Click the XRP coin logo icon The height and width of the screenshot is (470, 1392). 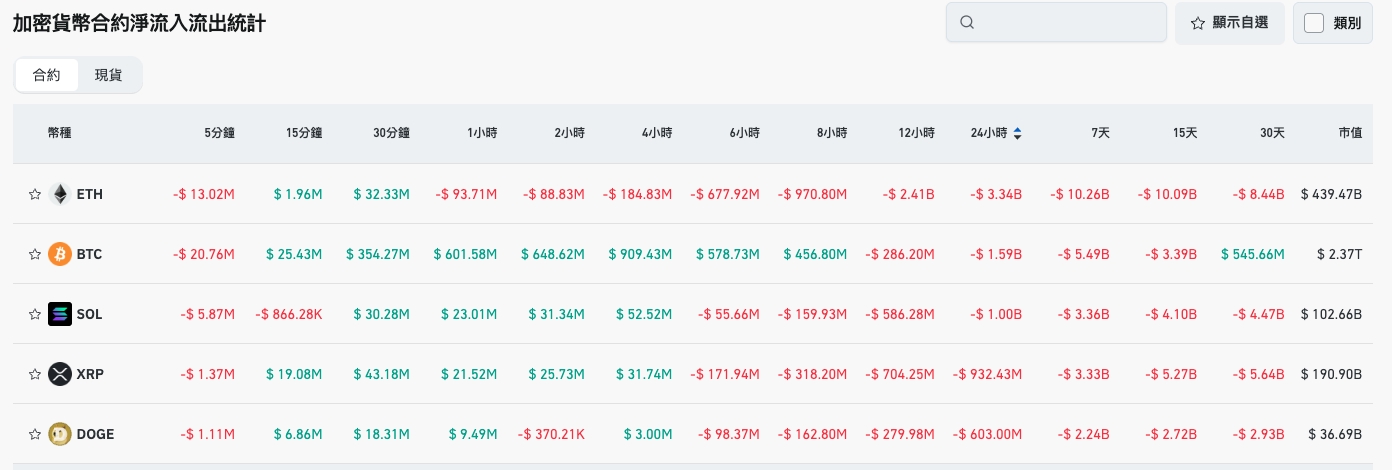[60, 374]
